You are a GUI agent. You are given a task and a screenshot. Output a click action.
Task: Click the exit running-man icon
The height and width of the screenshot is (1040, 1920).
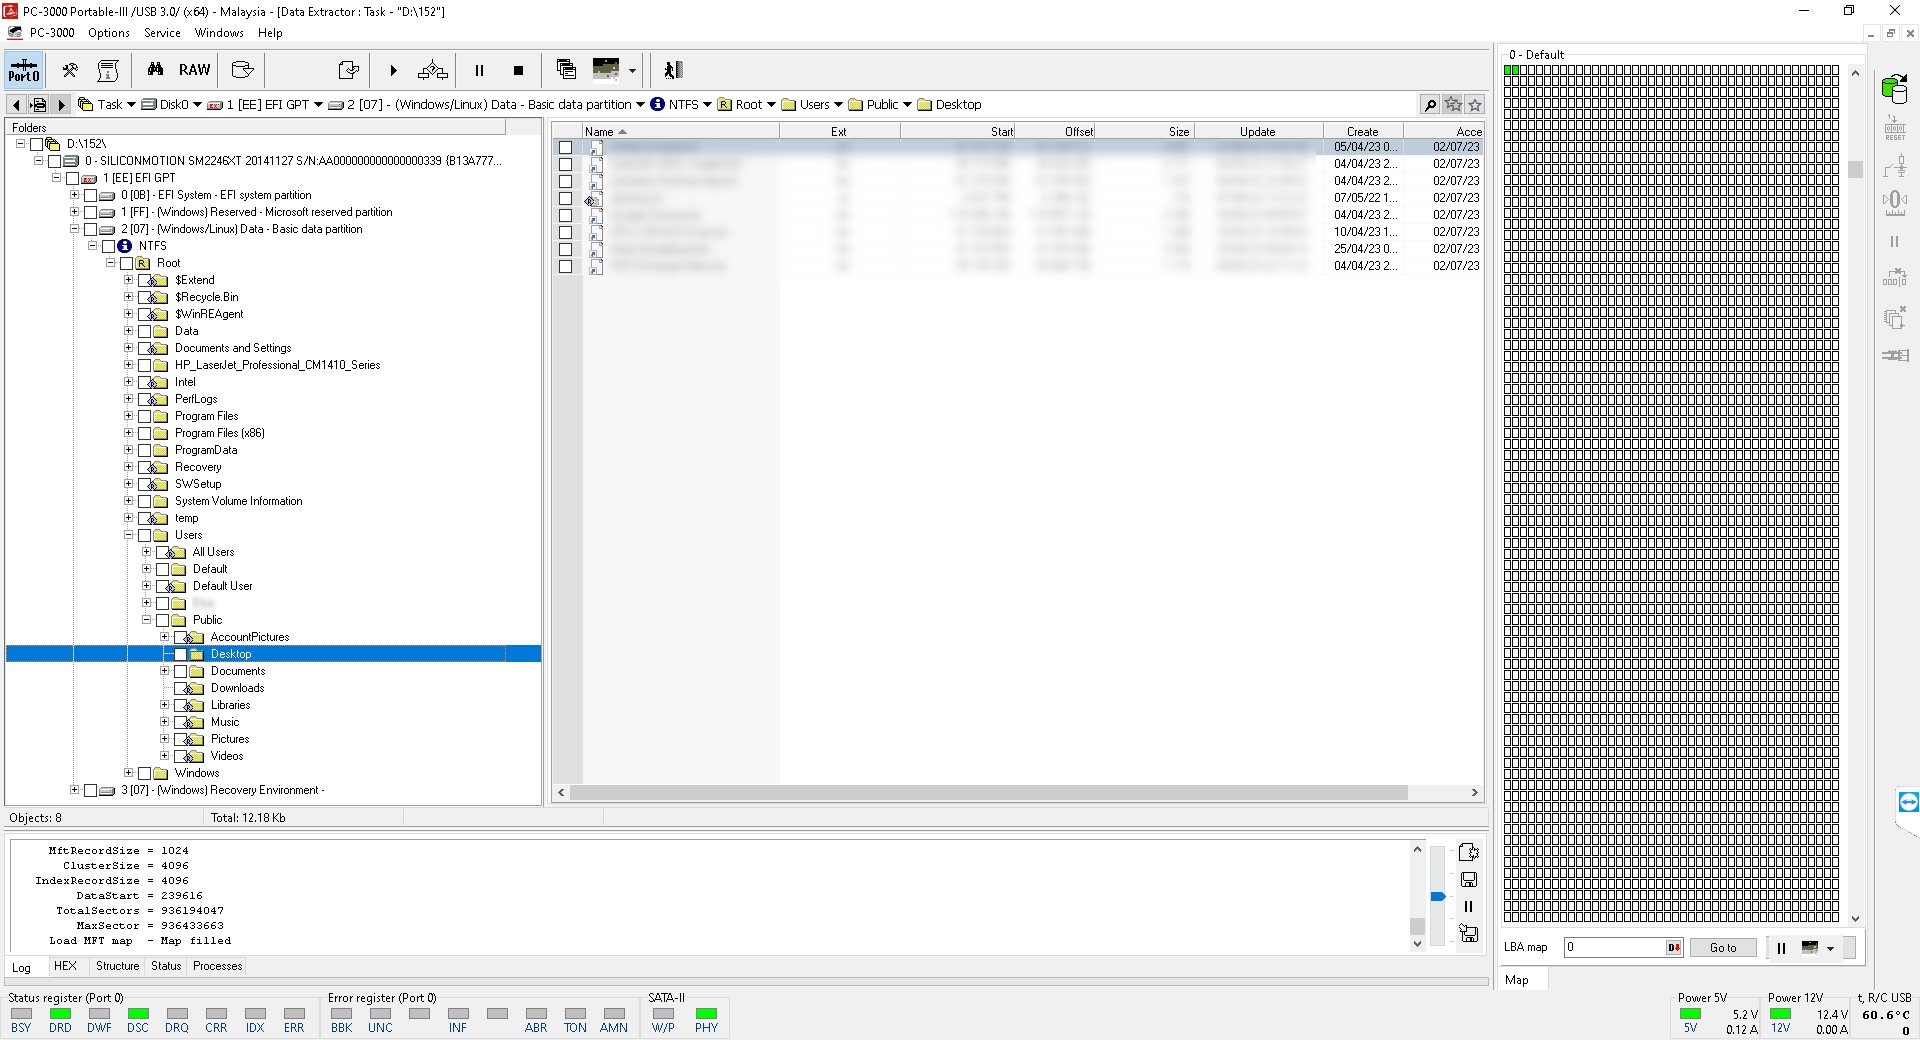(673, 70)
